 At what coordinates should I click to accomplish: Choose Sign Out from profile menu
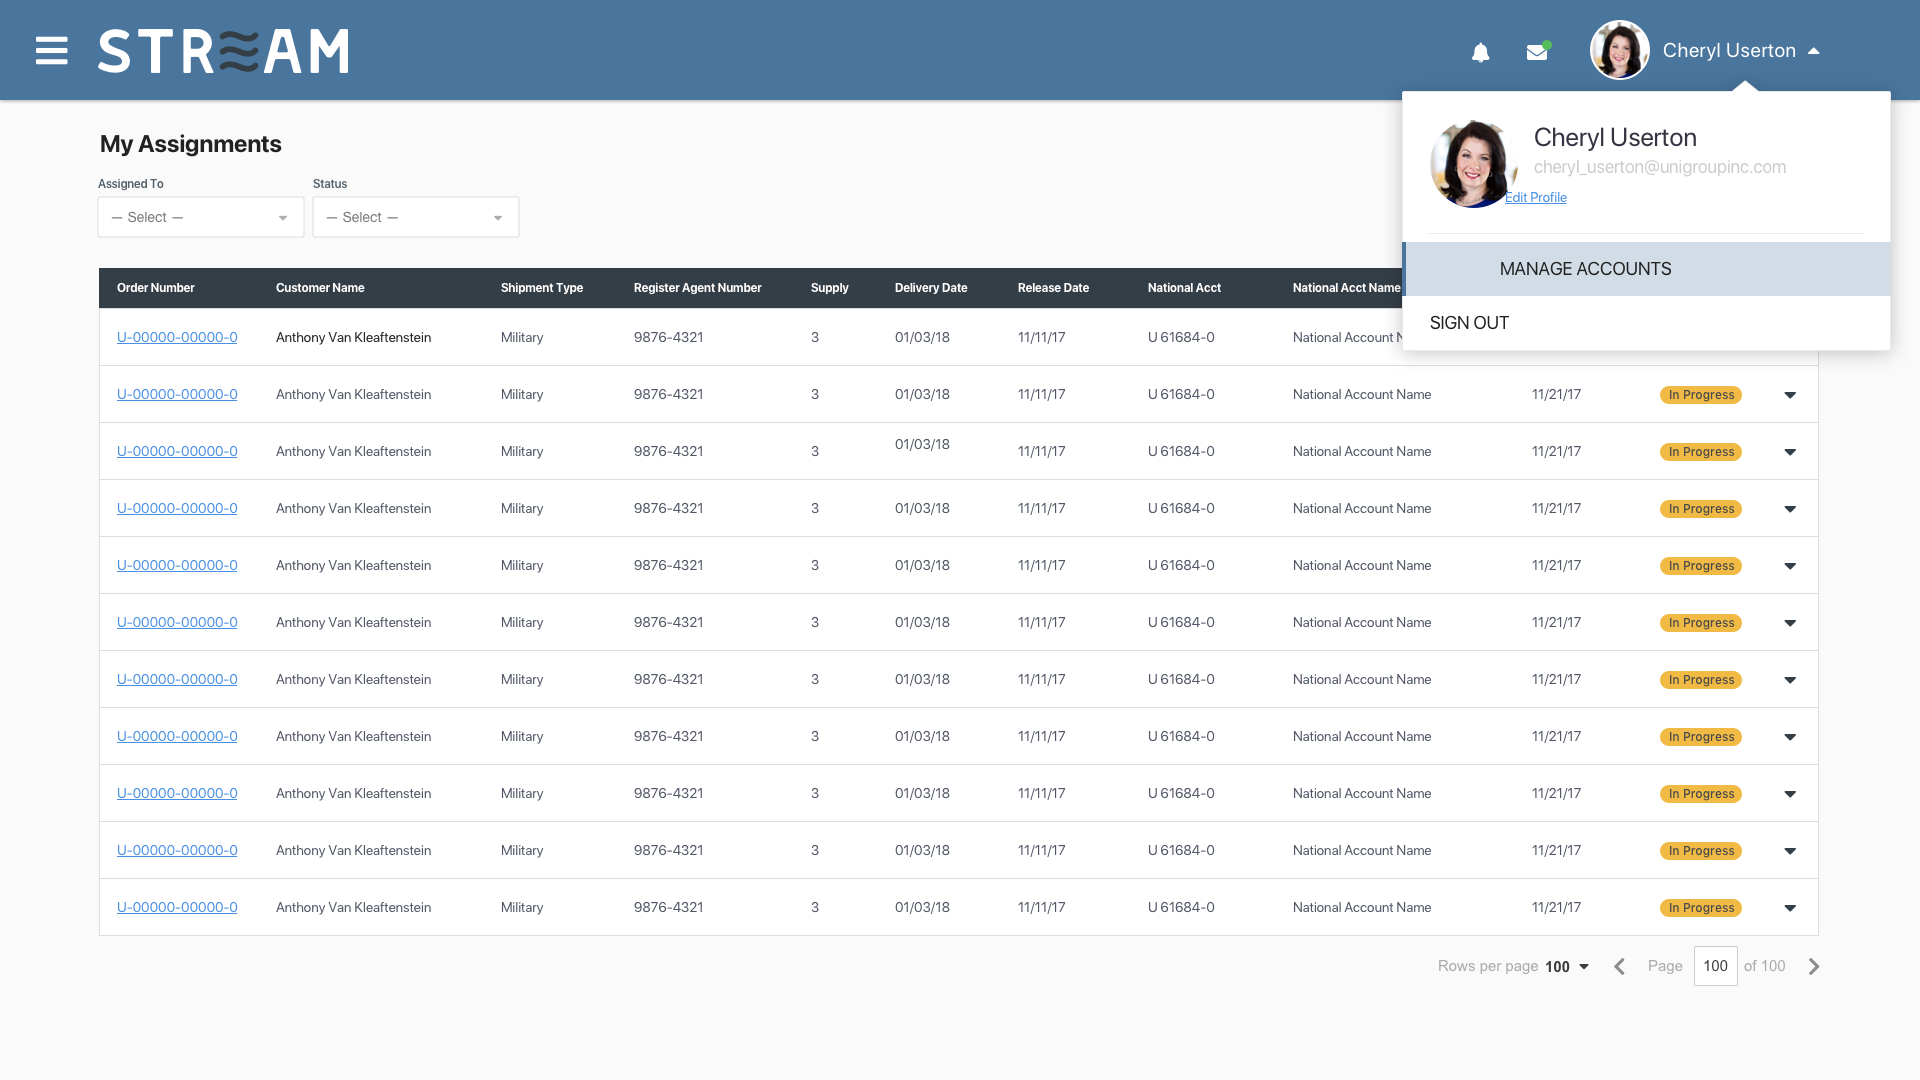pyautogui.click(x=1469, y=323)
